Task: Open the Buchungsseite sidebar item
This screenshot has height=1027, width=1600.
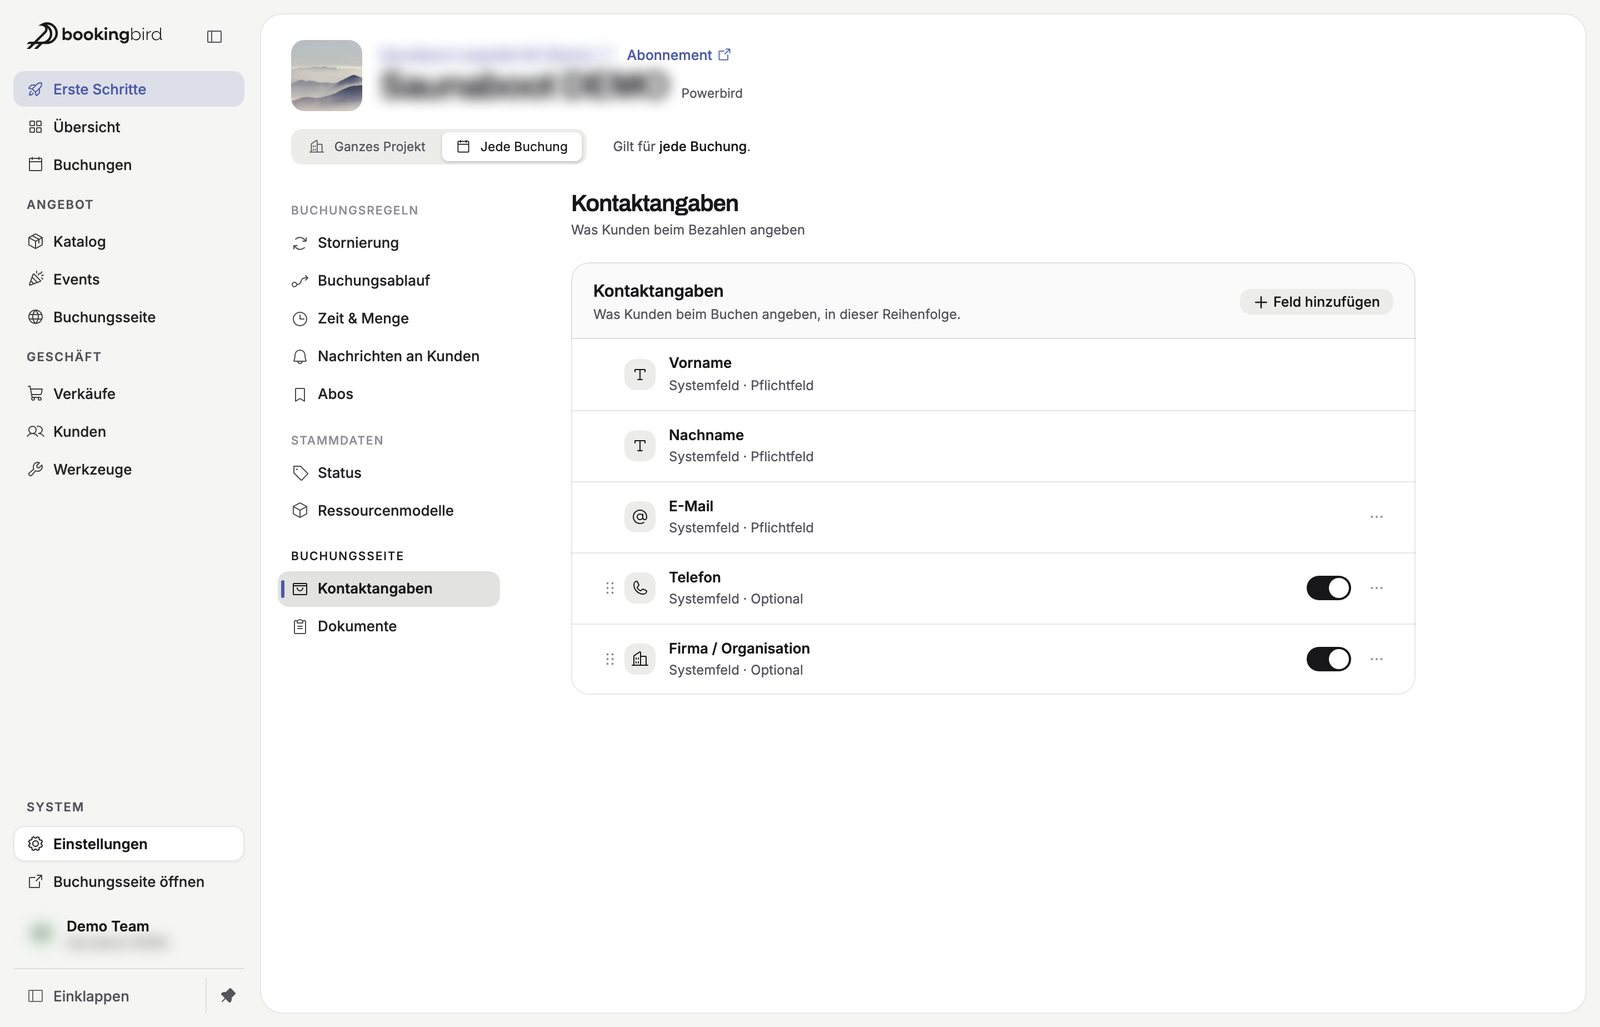Action: (129, 317)
